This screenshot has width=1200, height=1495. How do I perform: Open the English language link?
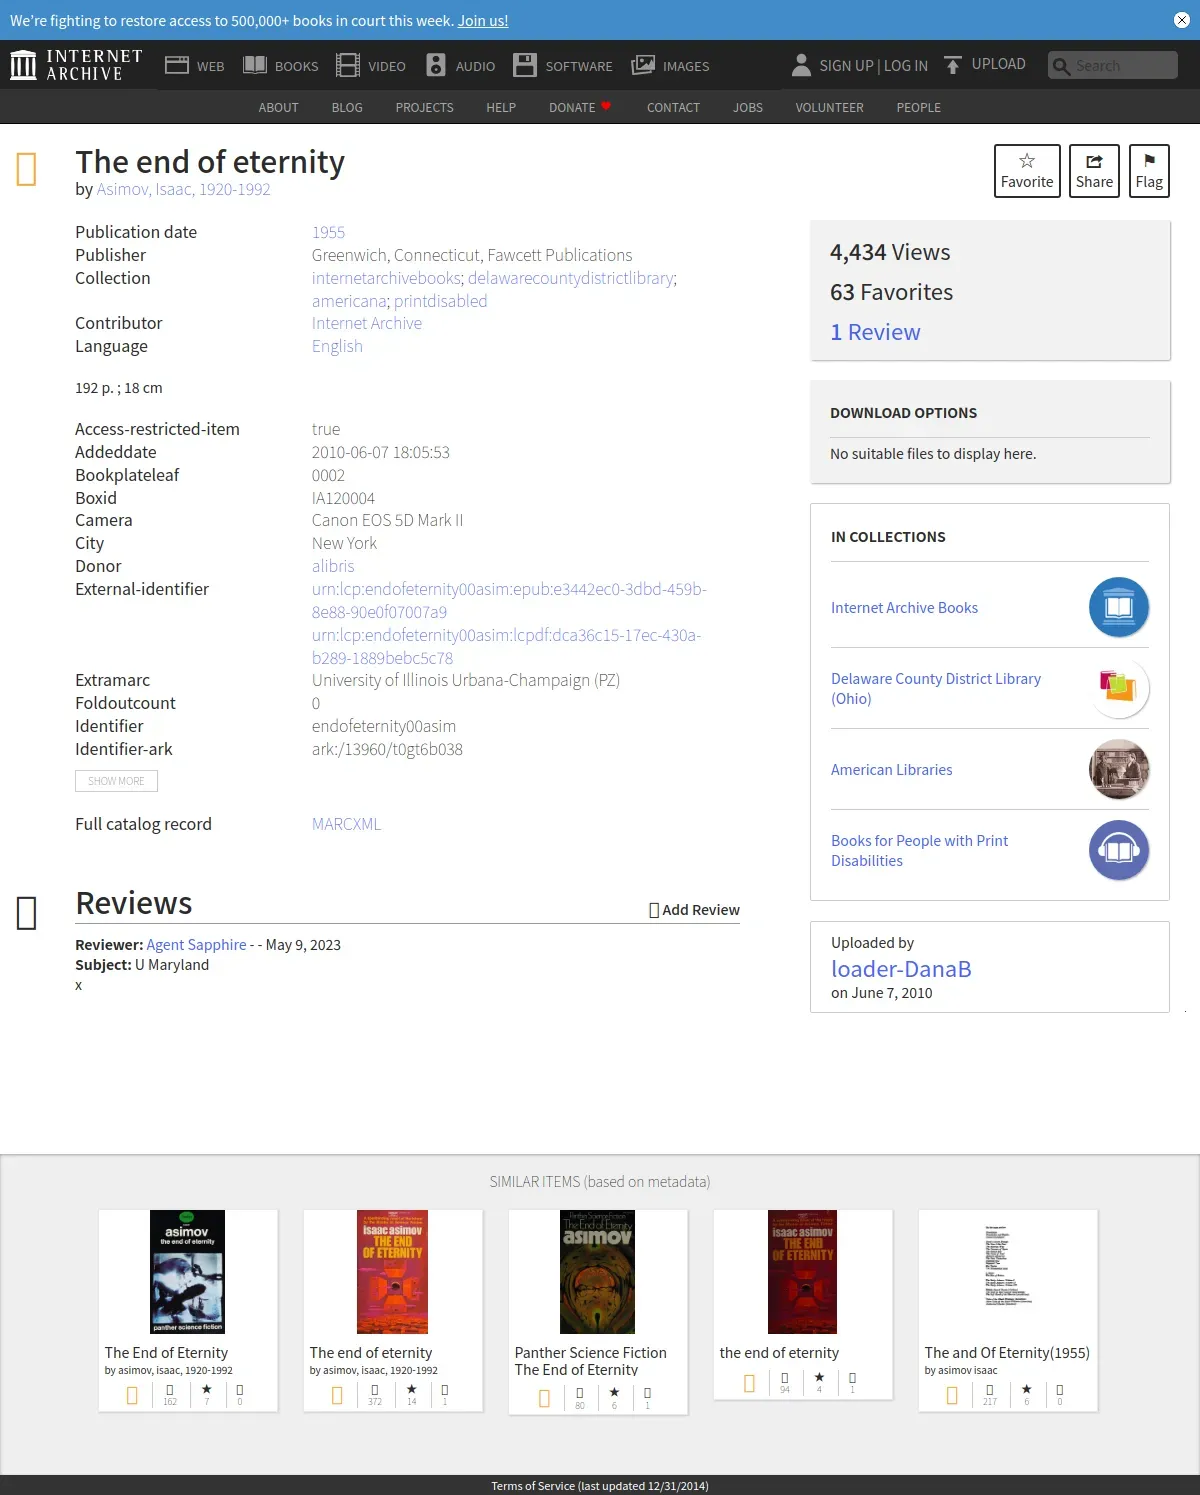[337, 346]
